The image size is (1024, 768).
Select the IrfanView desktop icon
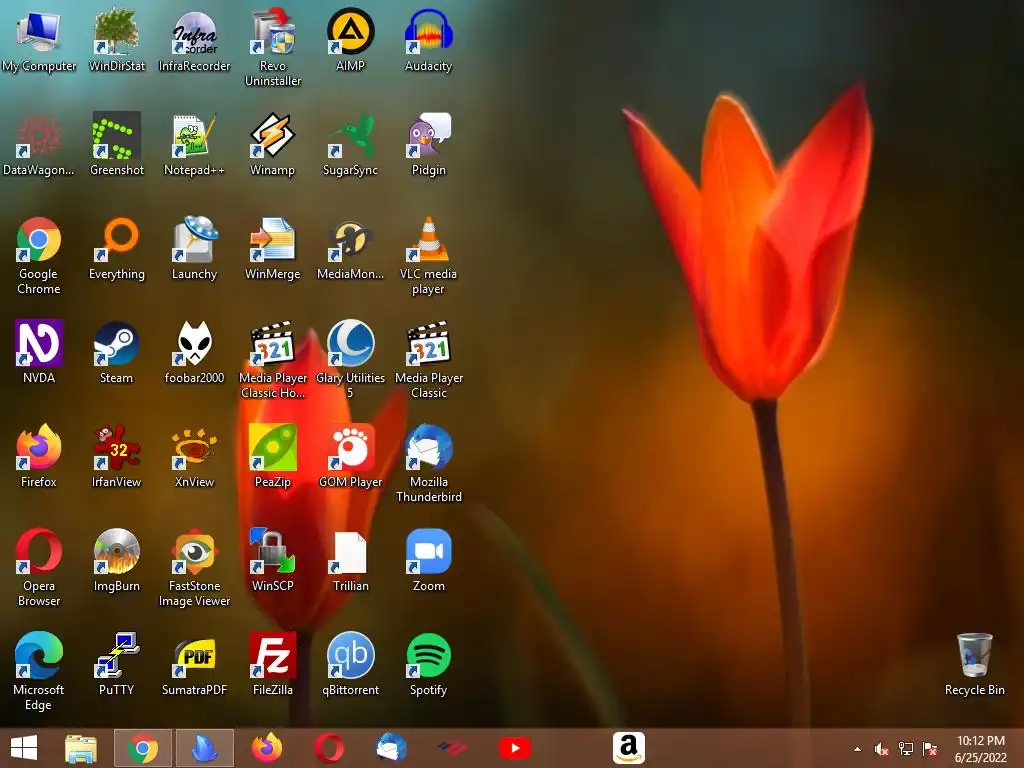click(x=116, y=456)
